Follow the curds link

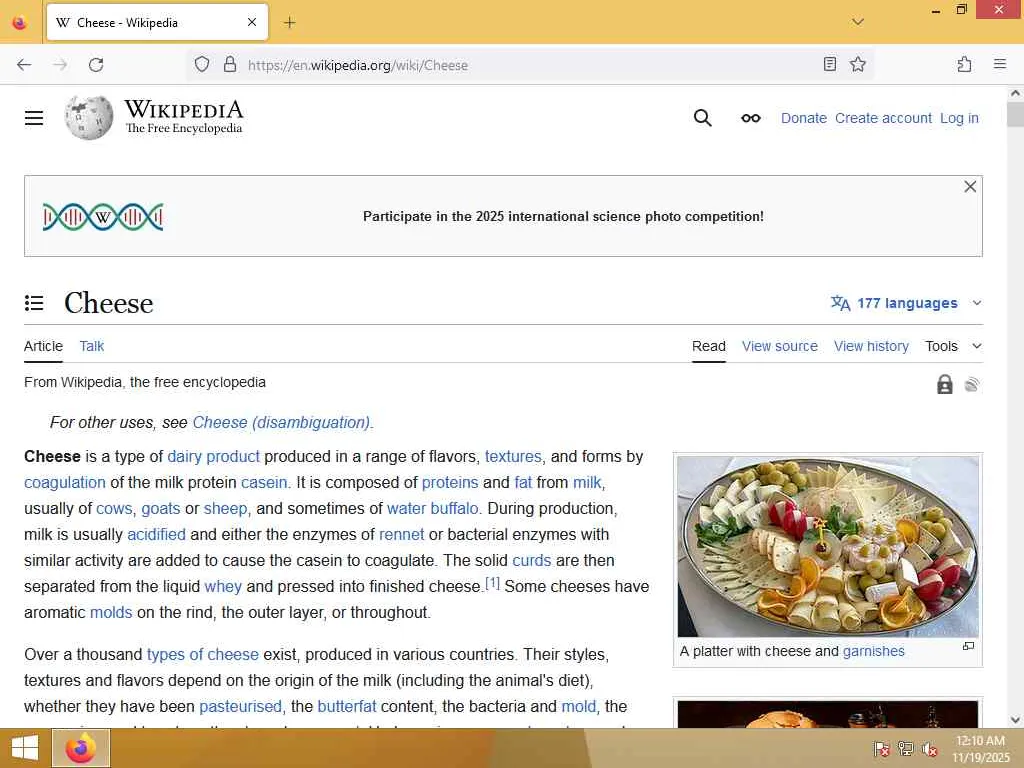click(532, 561)
